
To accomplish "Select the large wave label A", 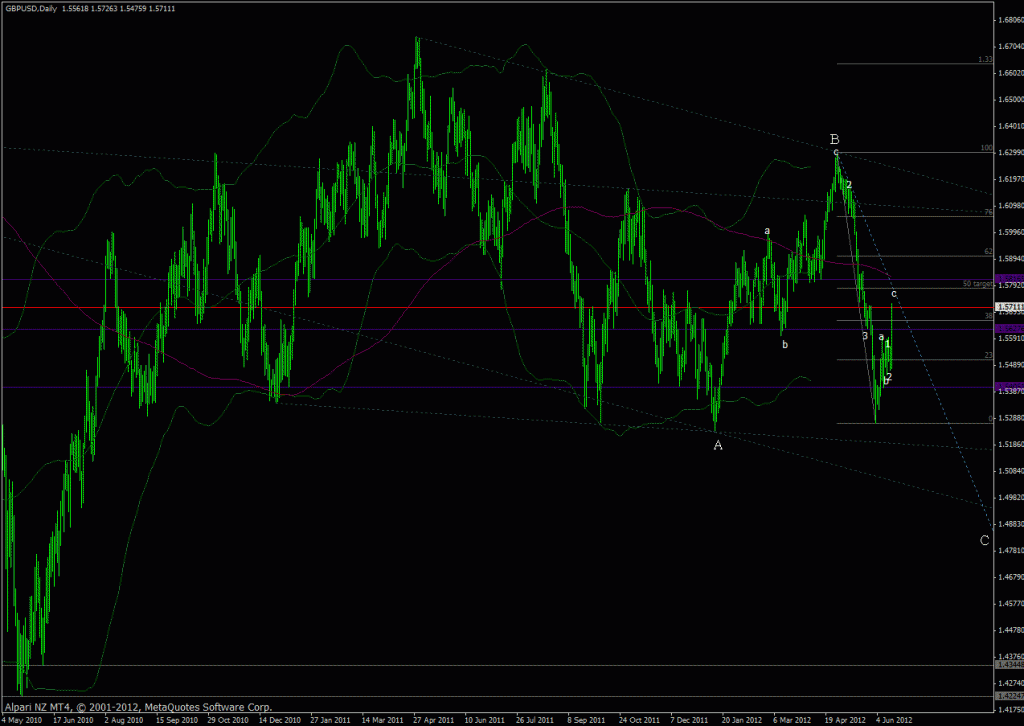I will (717, 446).
